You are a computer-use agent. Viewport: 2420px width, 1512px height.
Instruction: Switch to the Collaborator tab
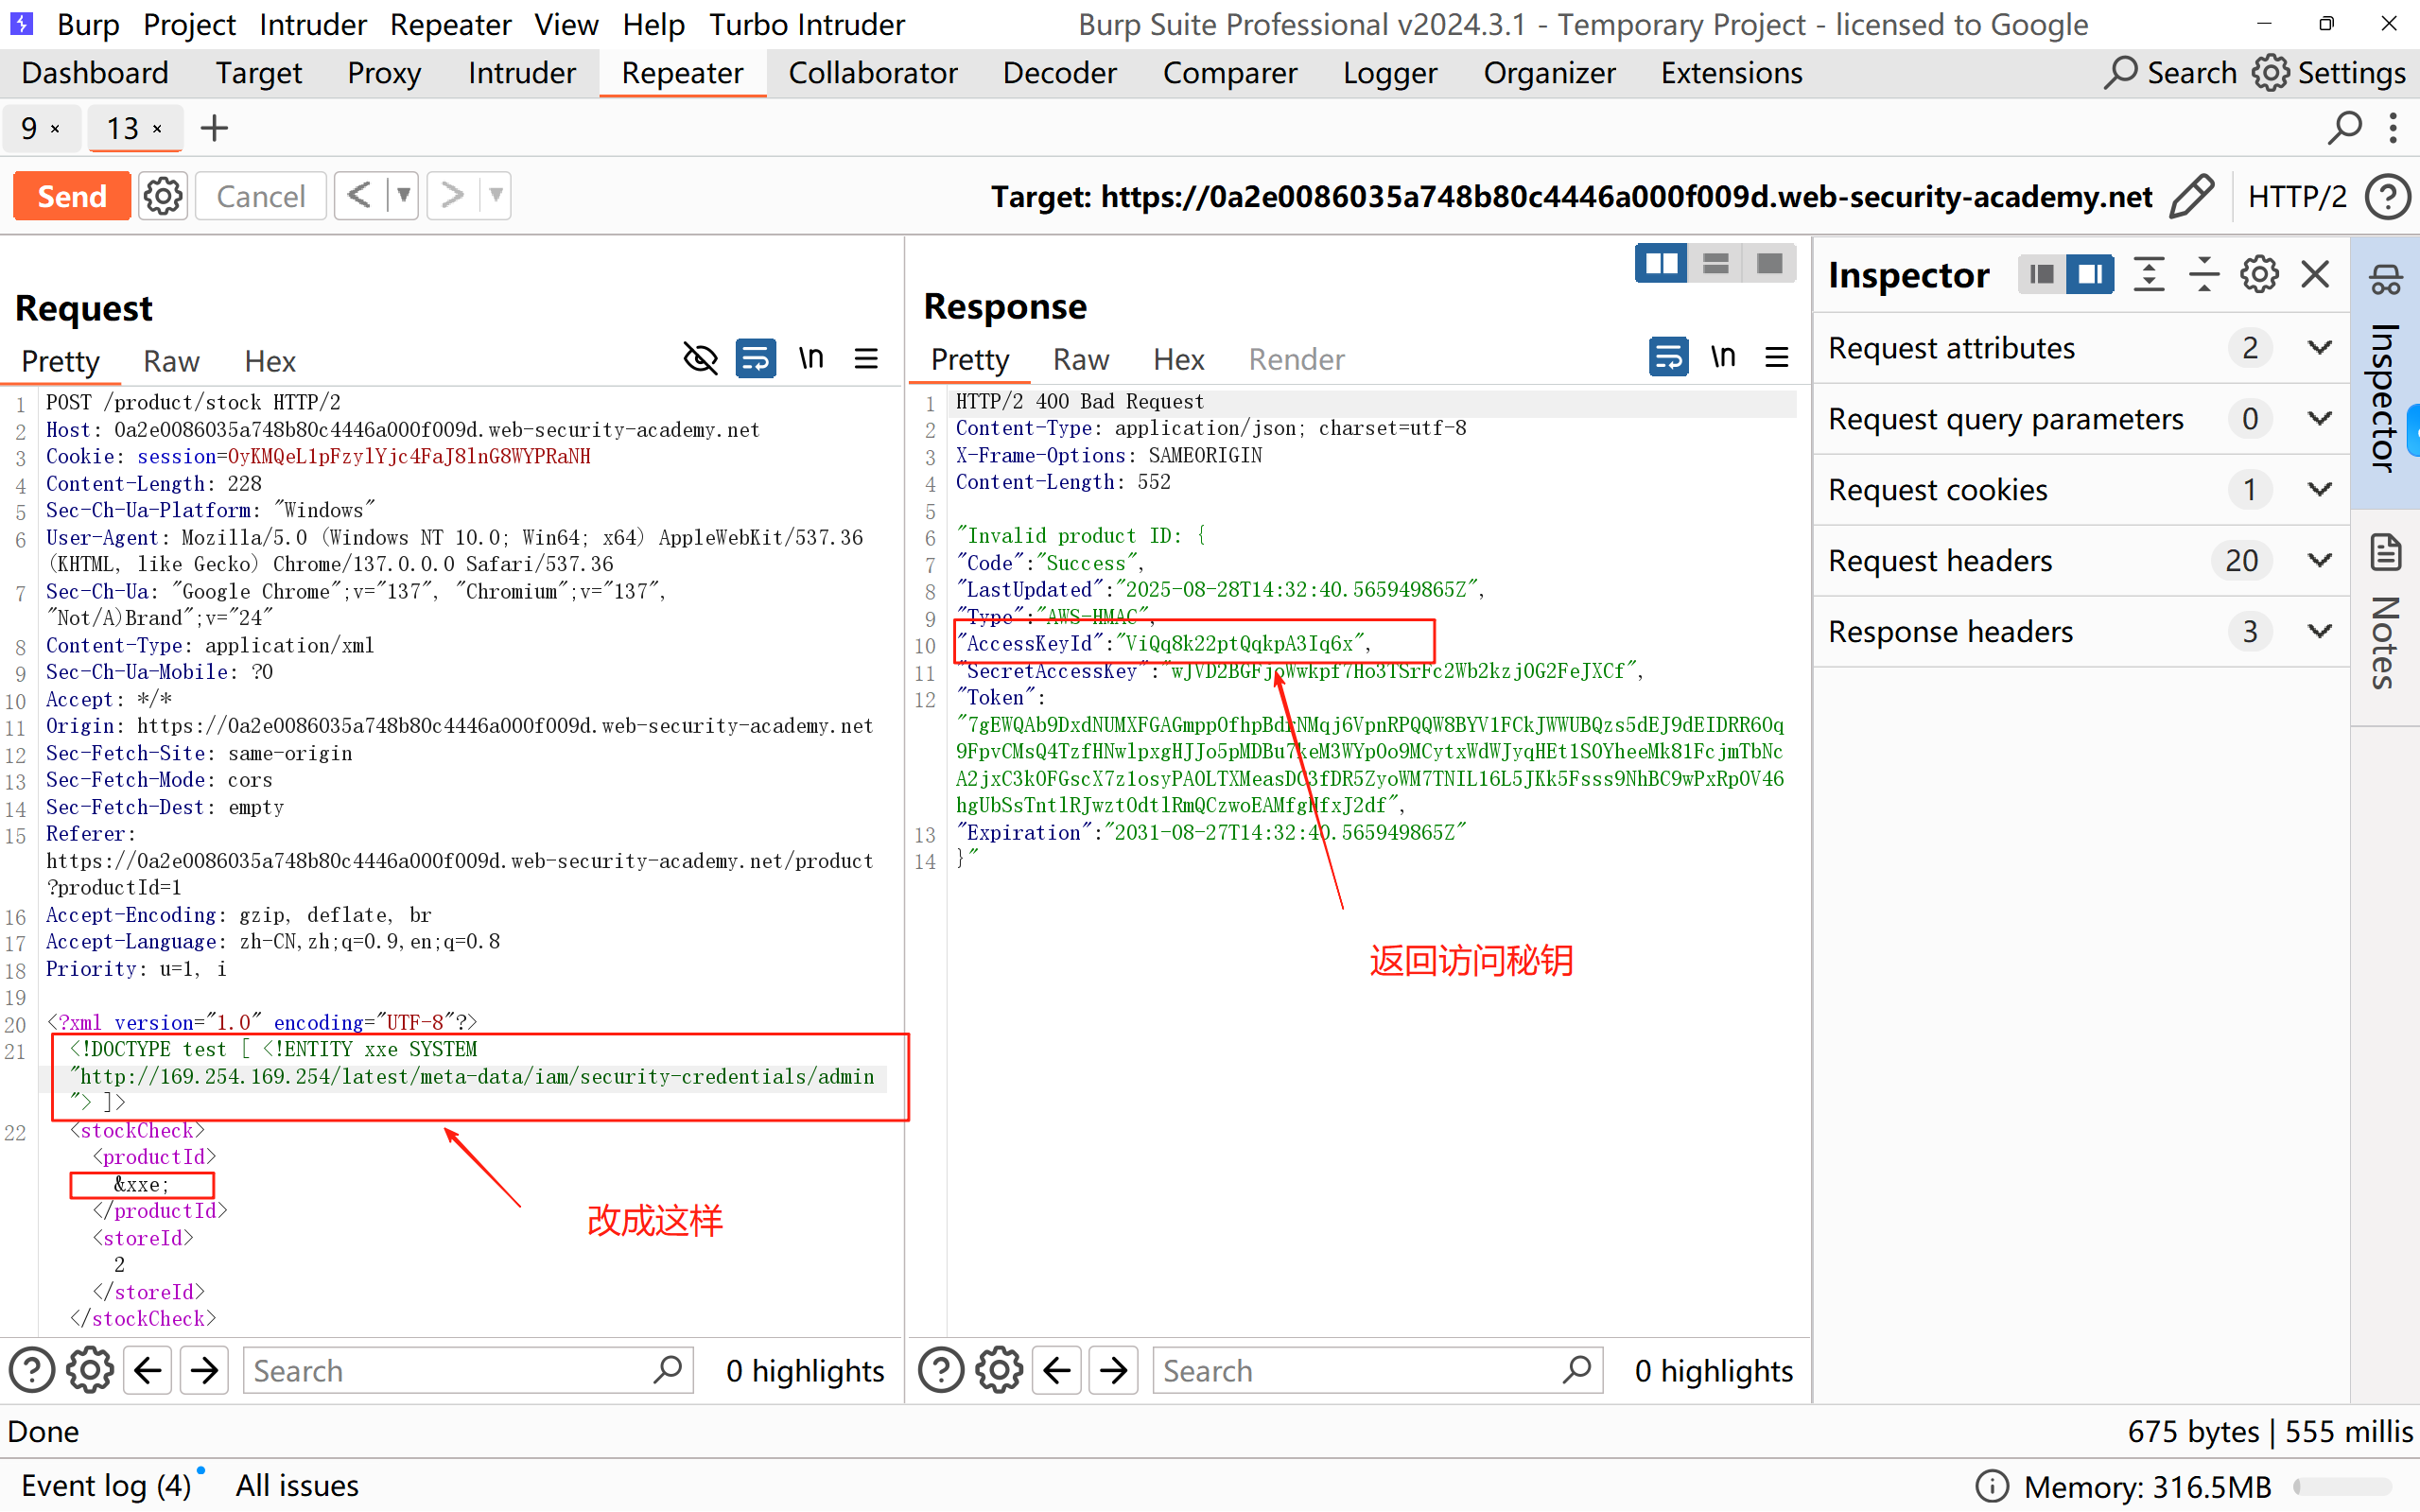coord(872,73)
